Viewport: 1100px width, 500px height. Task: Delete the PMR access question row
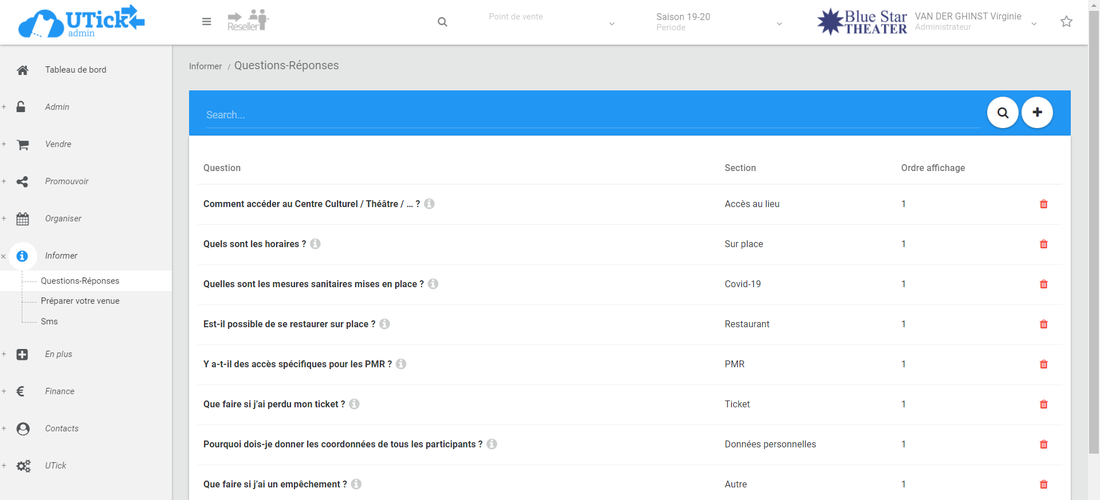tap(1044, 364)
